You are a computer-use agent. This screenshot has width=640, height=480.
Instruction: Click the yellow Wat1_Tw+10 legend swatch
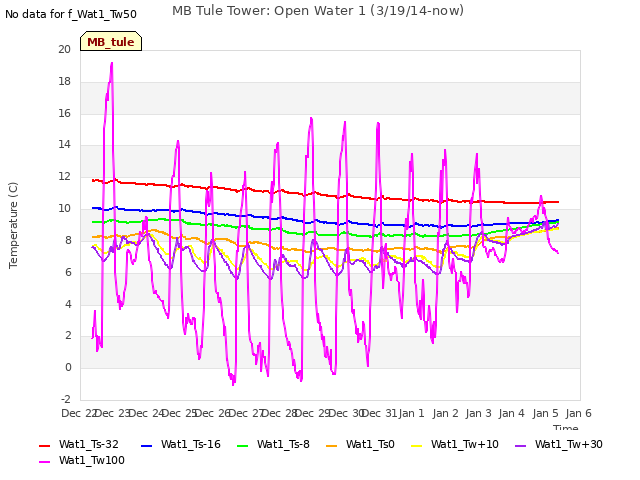click(416, 446)
